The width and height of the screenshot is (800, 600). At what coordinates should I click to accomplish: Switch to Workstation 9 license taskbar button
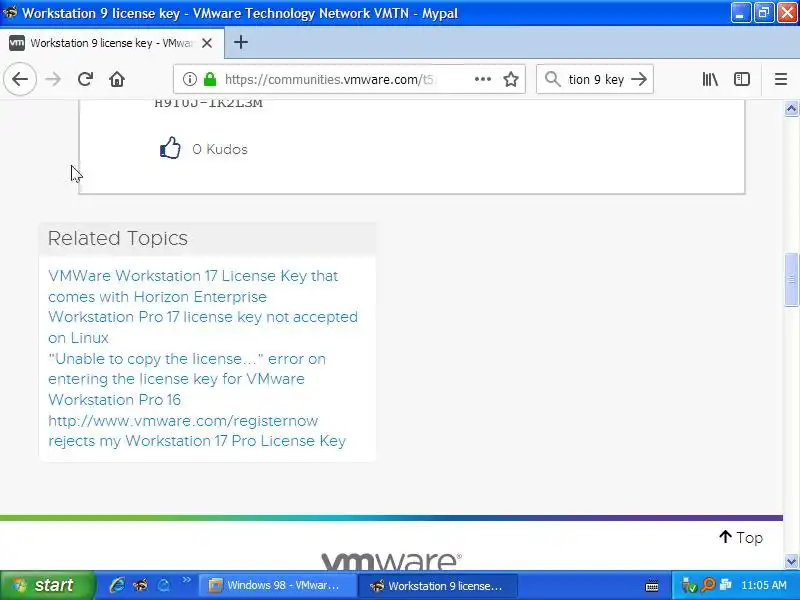coord(438,585)
